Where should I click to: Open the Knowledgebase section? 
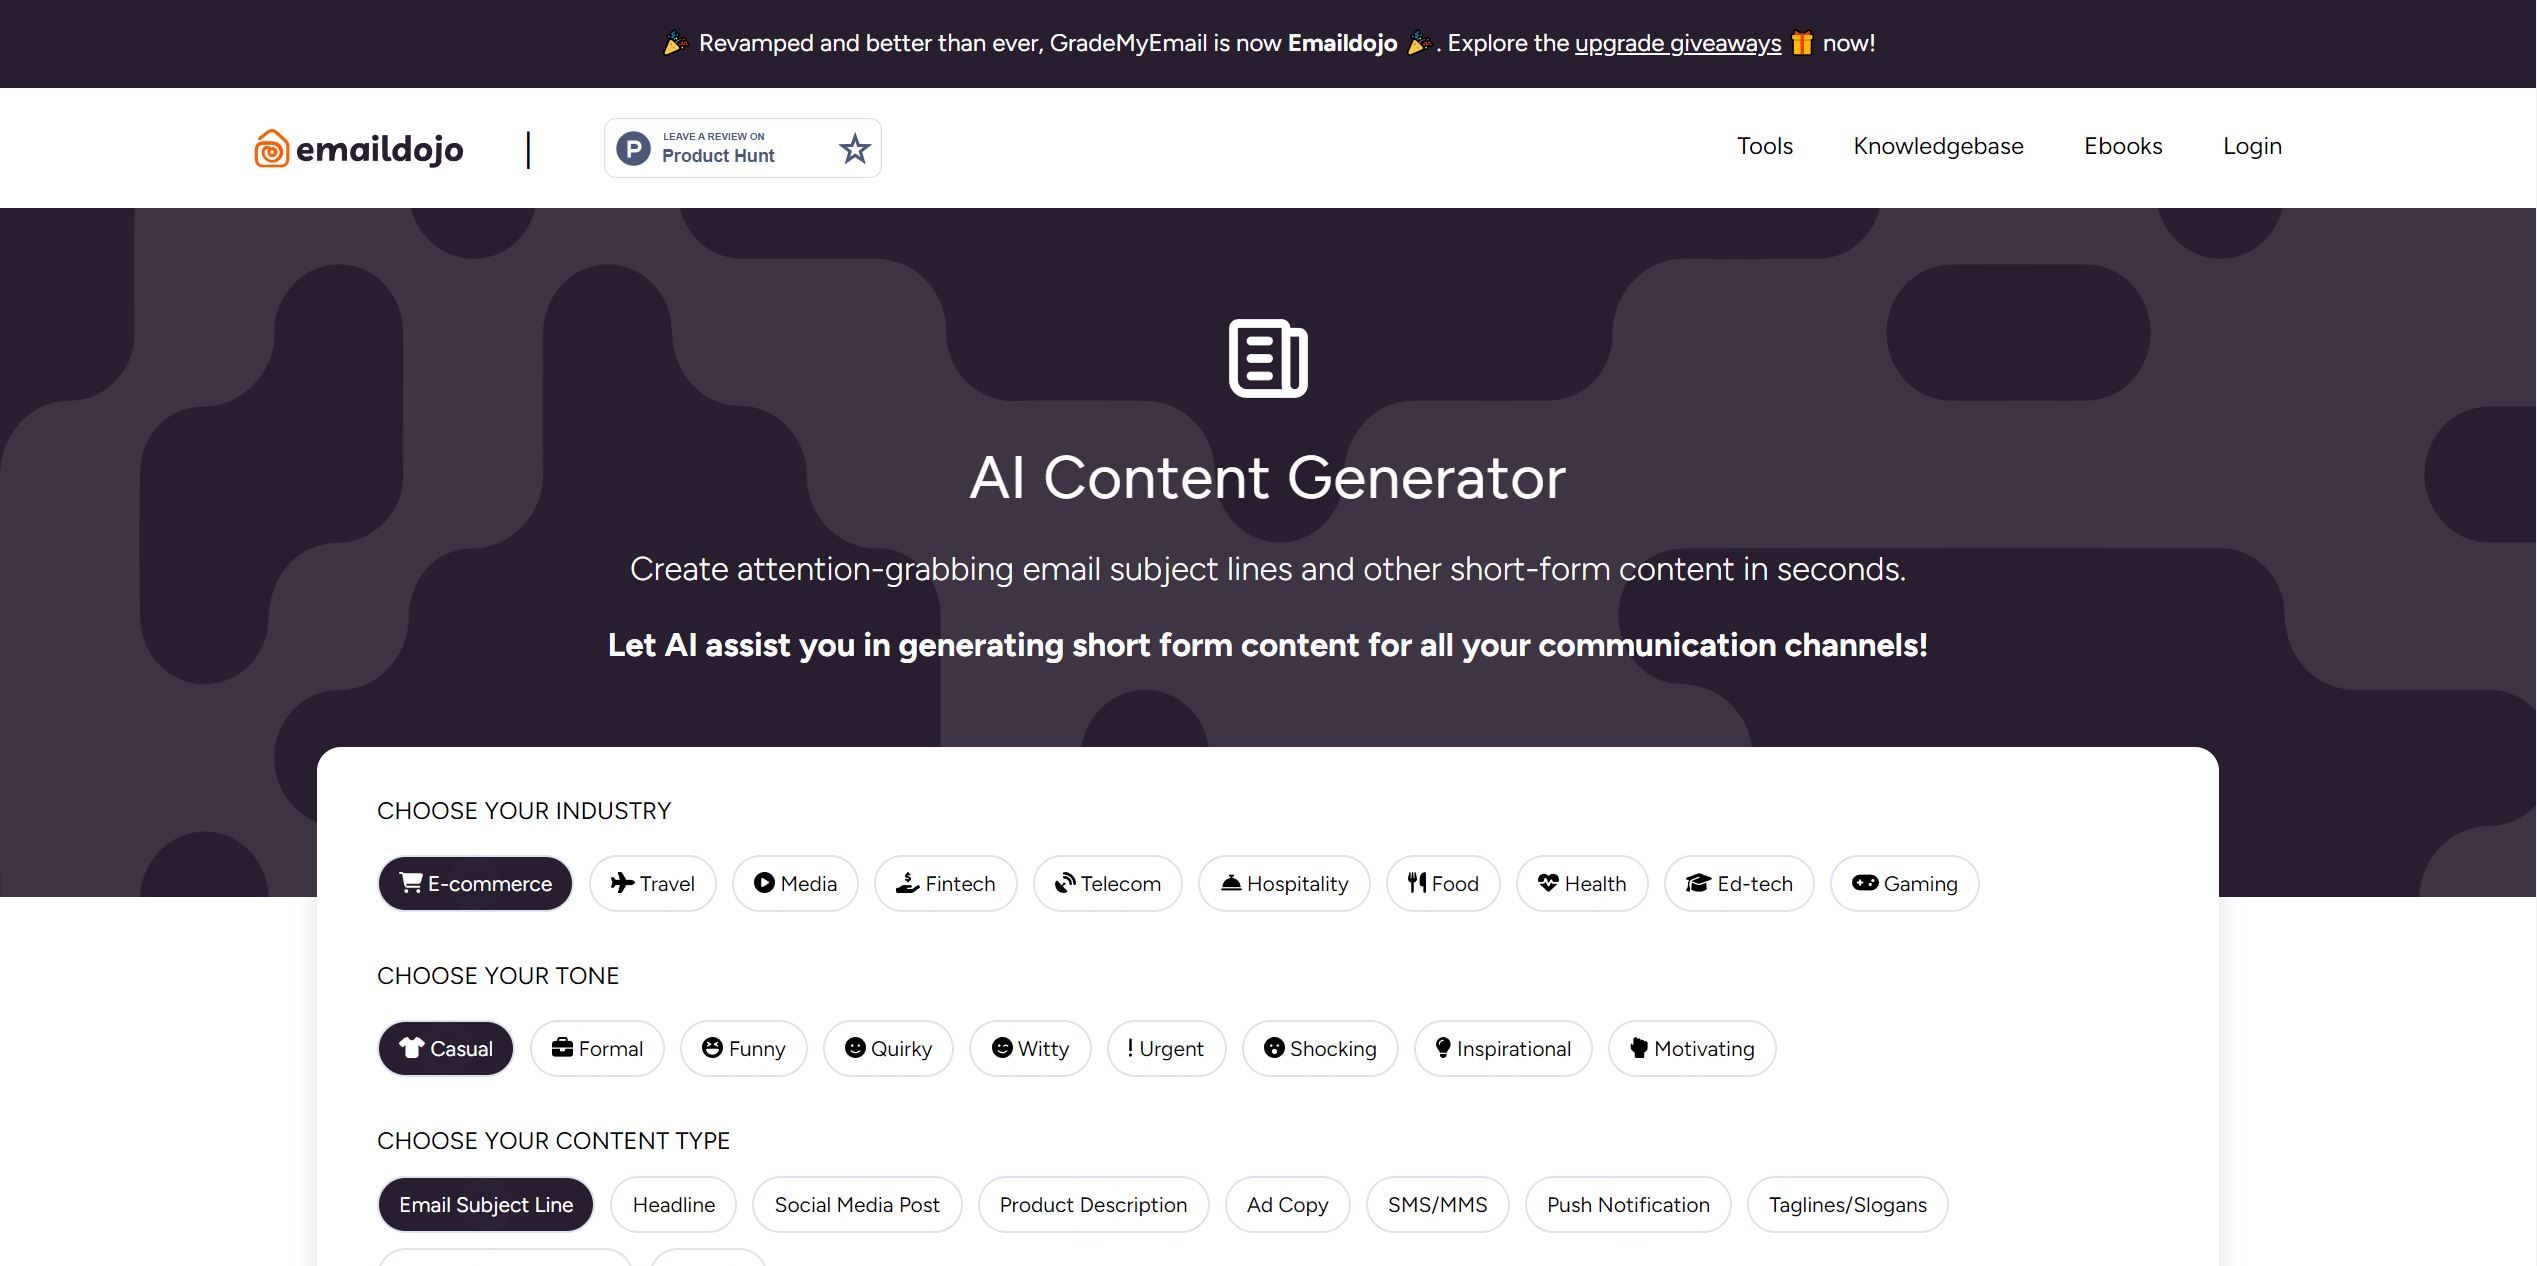pyautogui.click(x=1938, y=146)
